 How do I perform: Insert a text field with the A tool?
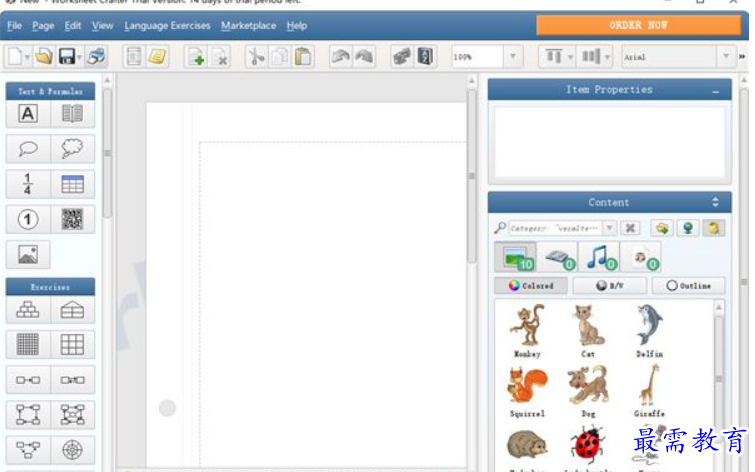pyautogui.click(x=28, y=114)
